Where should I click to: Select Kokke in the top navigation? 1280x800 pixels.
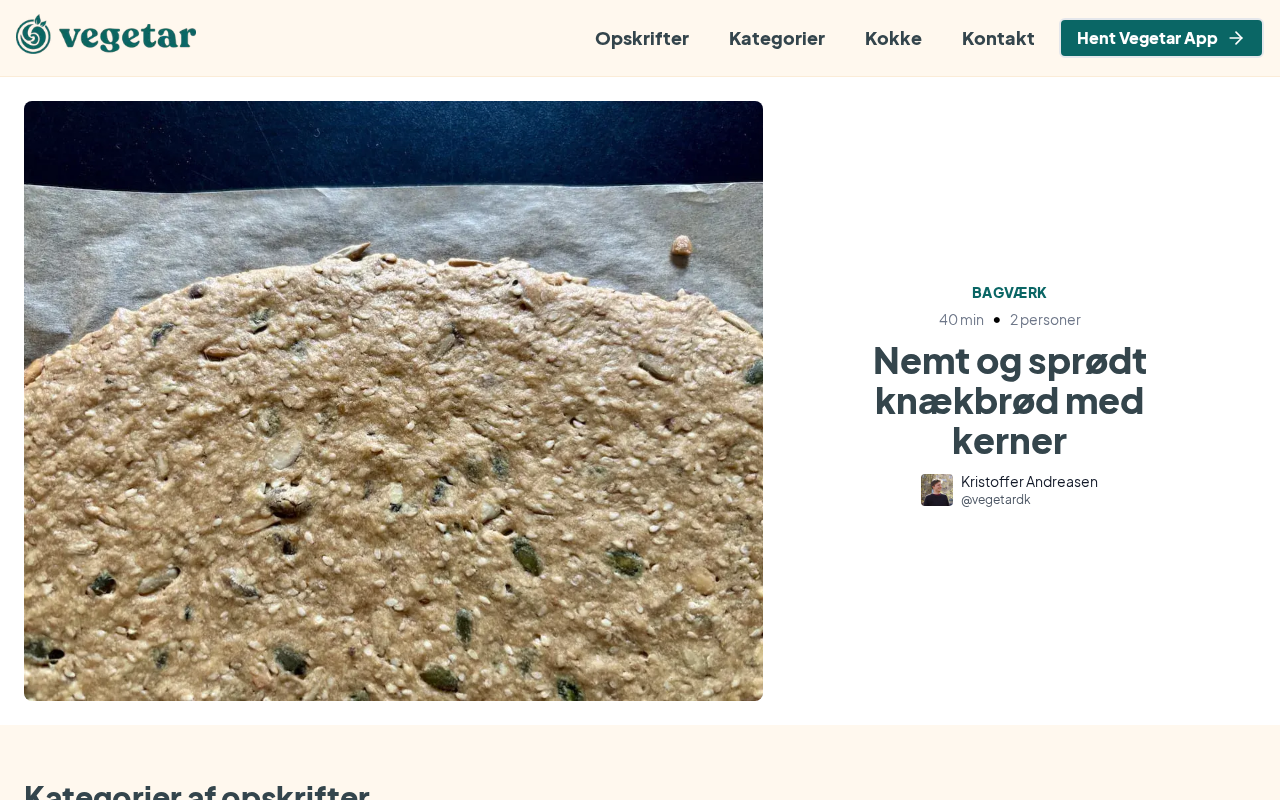coord(893,38)
